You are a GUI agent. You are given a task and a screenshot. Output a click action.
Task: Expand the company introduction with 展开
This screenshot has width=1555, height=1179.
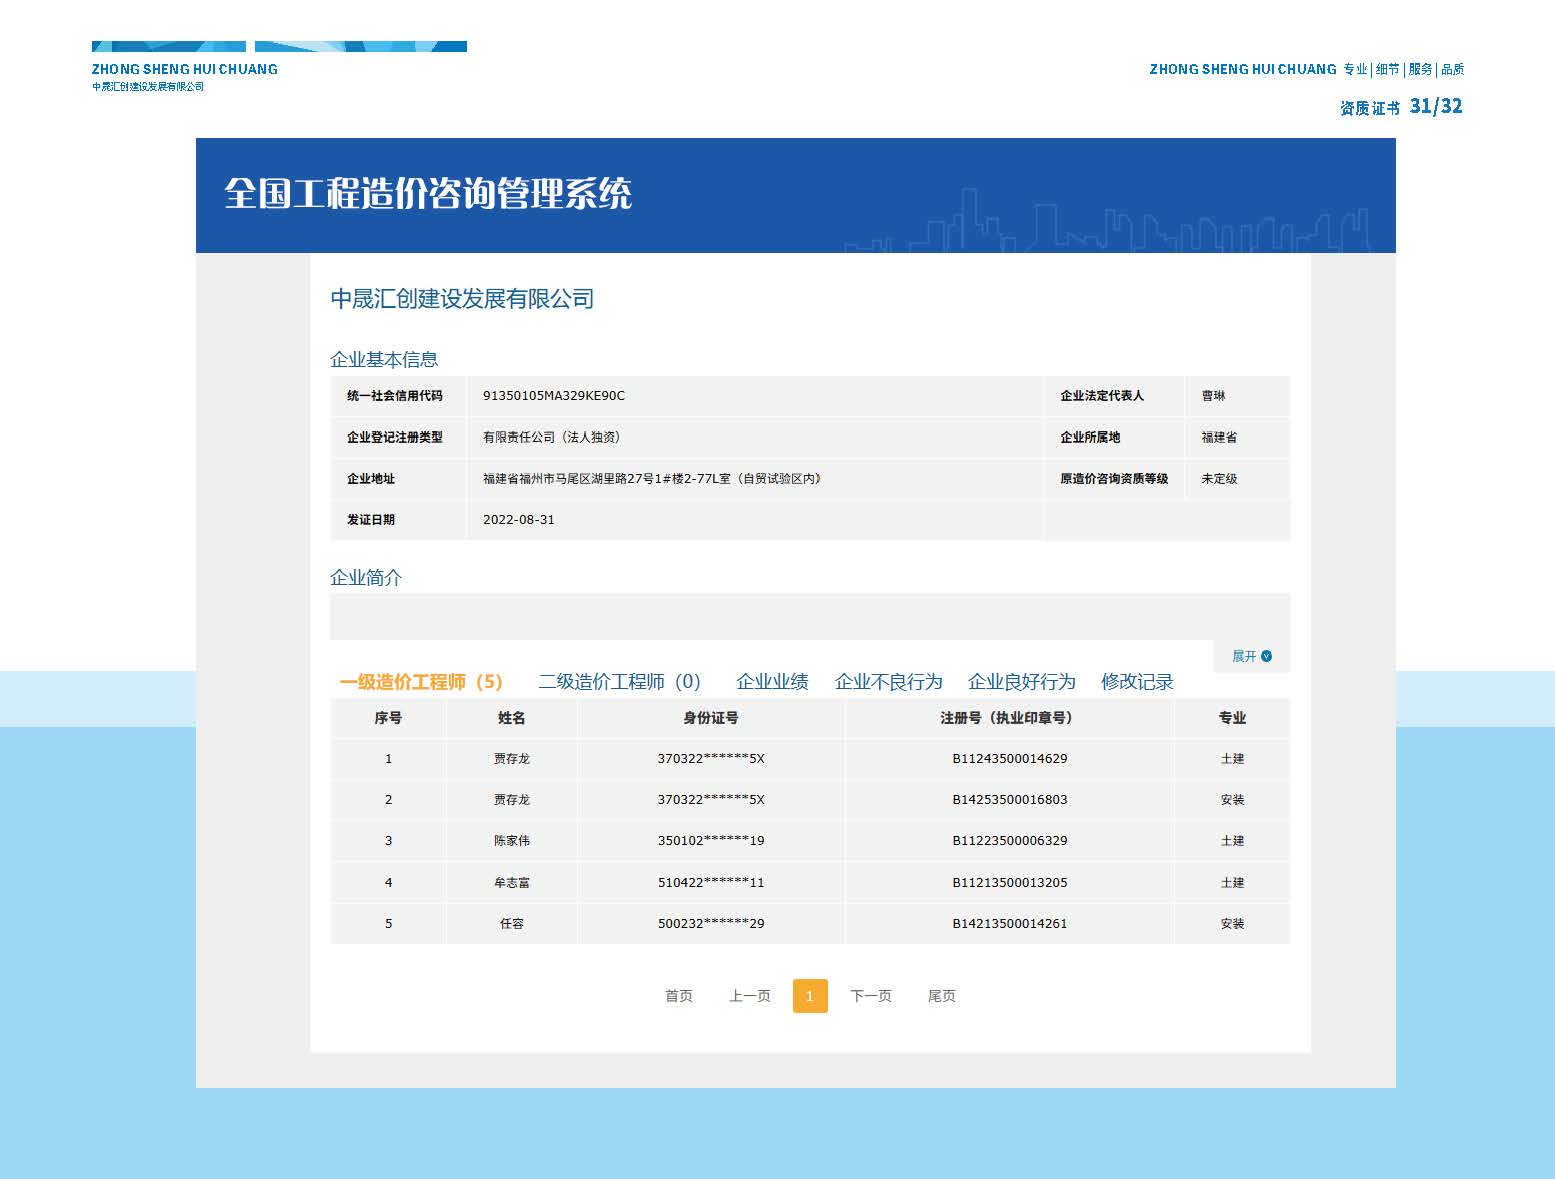(1243, 656)
